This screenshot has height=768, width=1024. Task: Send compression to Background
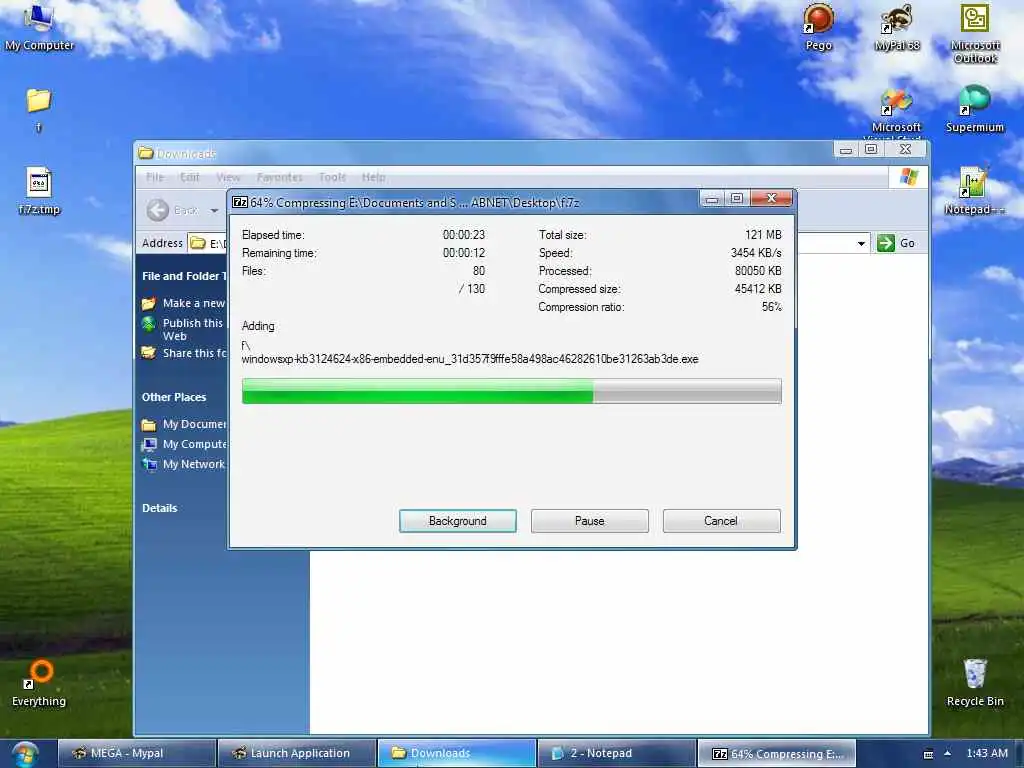pyautogui.click(x=458, y=521)
